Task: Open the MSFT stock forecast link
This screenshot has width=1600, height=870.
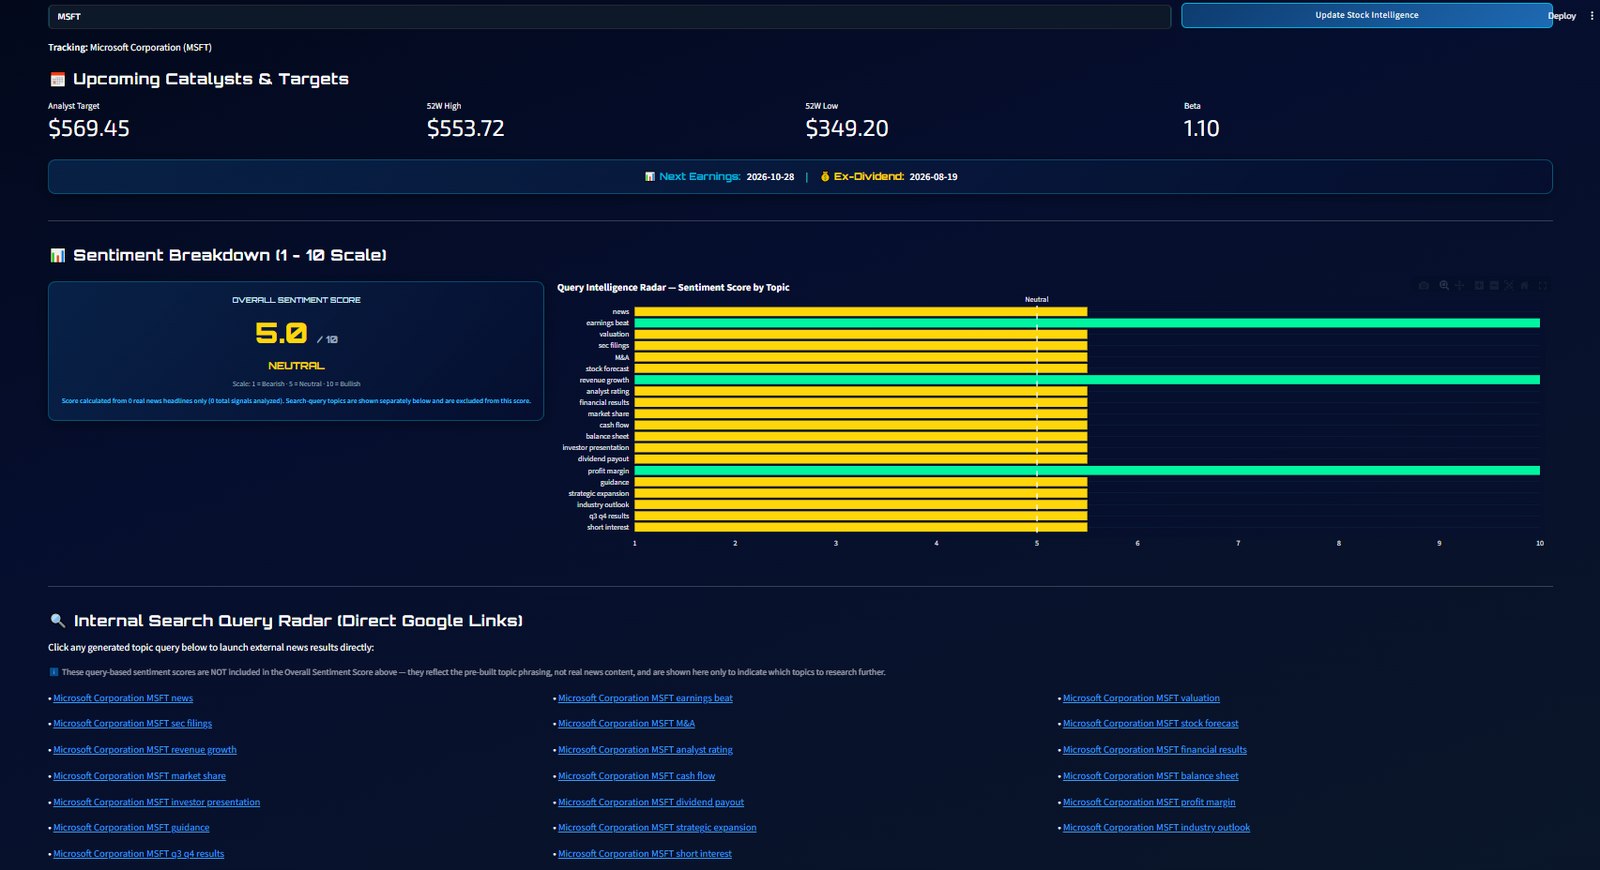Action: click(1150, 723)
